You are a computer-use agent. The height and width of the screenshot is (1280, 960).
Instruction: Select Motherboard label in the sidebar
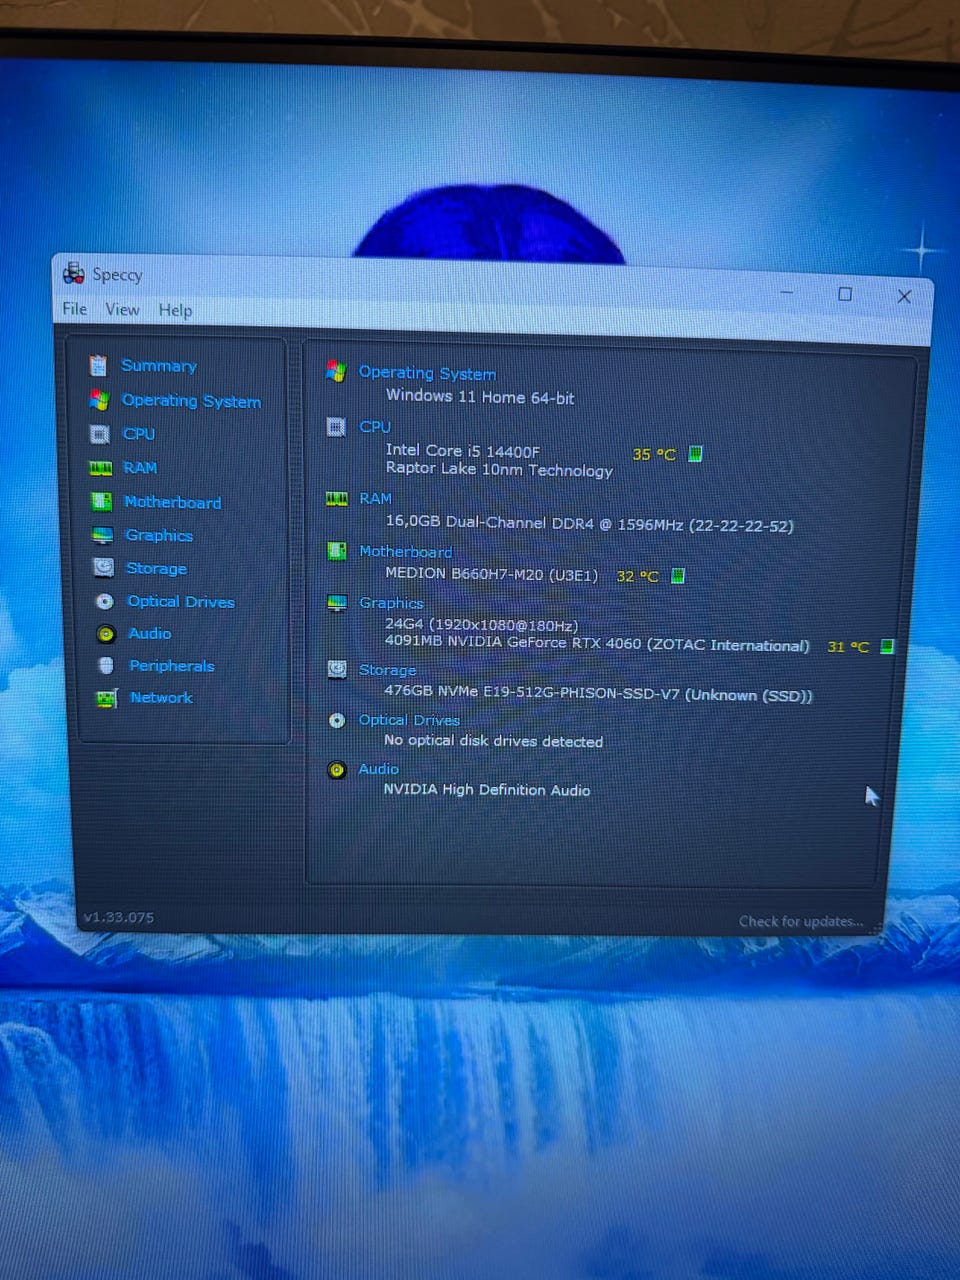[172, 502]
